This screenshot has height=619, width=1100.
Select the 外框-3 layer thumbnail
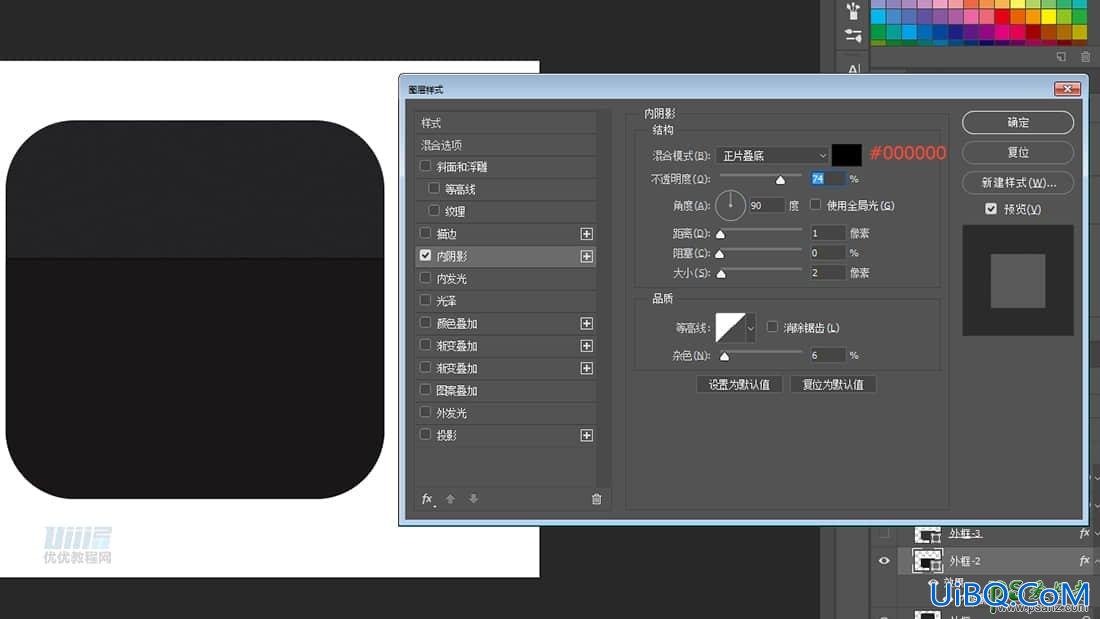(x=927, y=534)
